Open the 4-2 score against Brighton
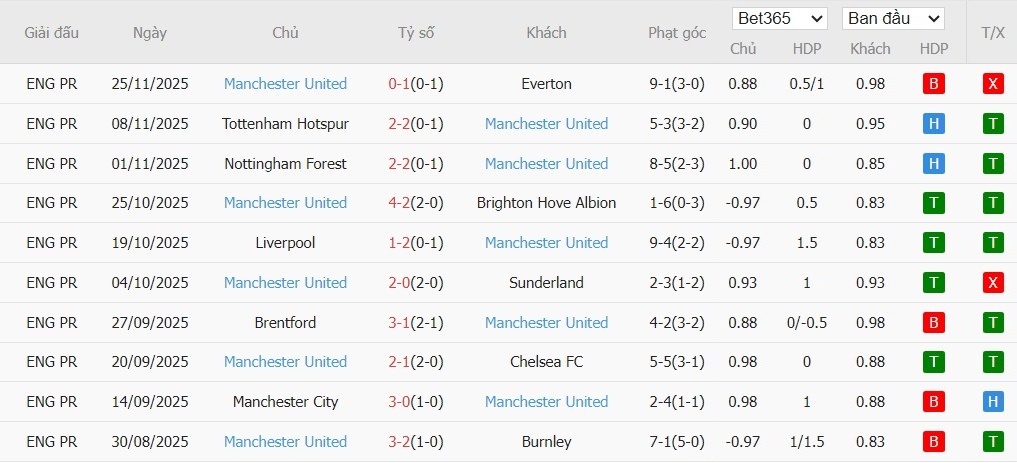 (x=400, y=203)
